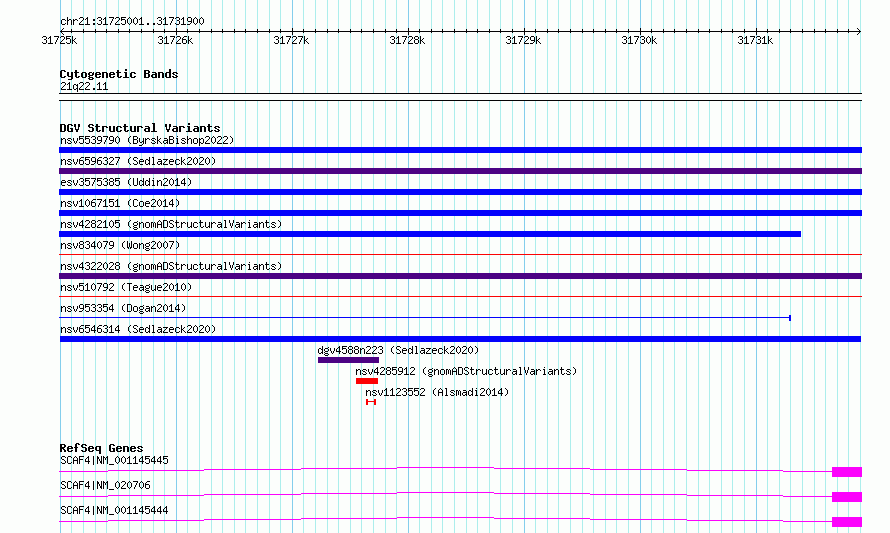Open SCAF4|NM_001145444 transcript label
The height and width of the screenshot is (533, 890).
[114, 510]
